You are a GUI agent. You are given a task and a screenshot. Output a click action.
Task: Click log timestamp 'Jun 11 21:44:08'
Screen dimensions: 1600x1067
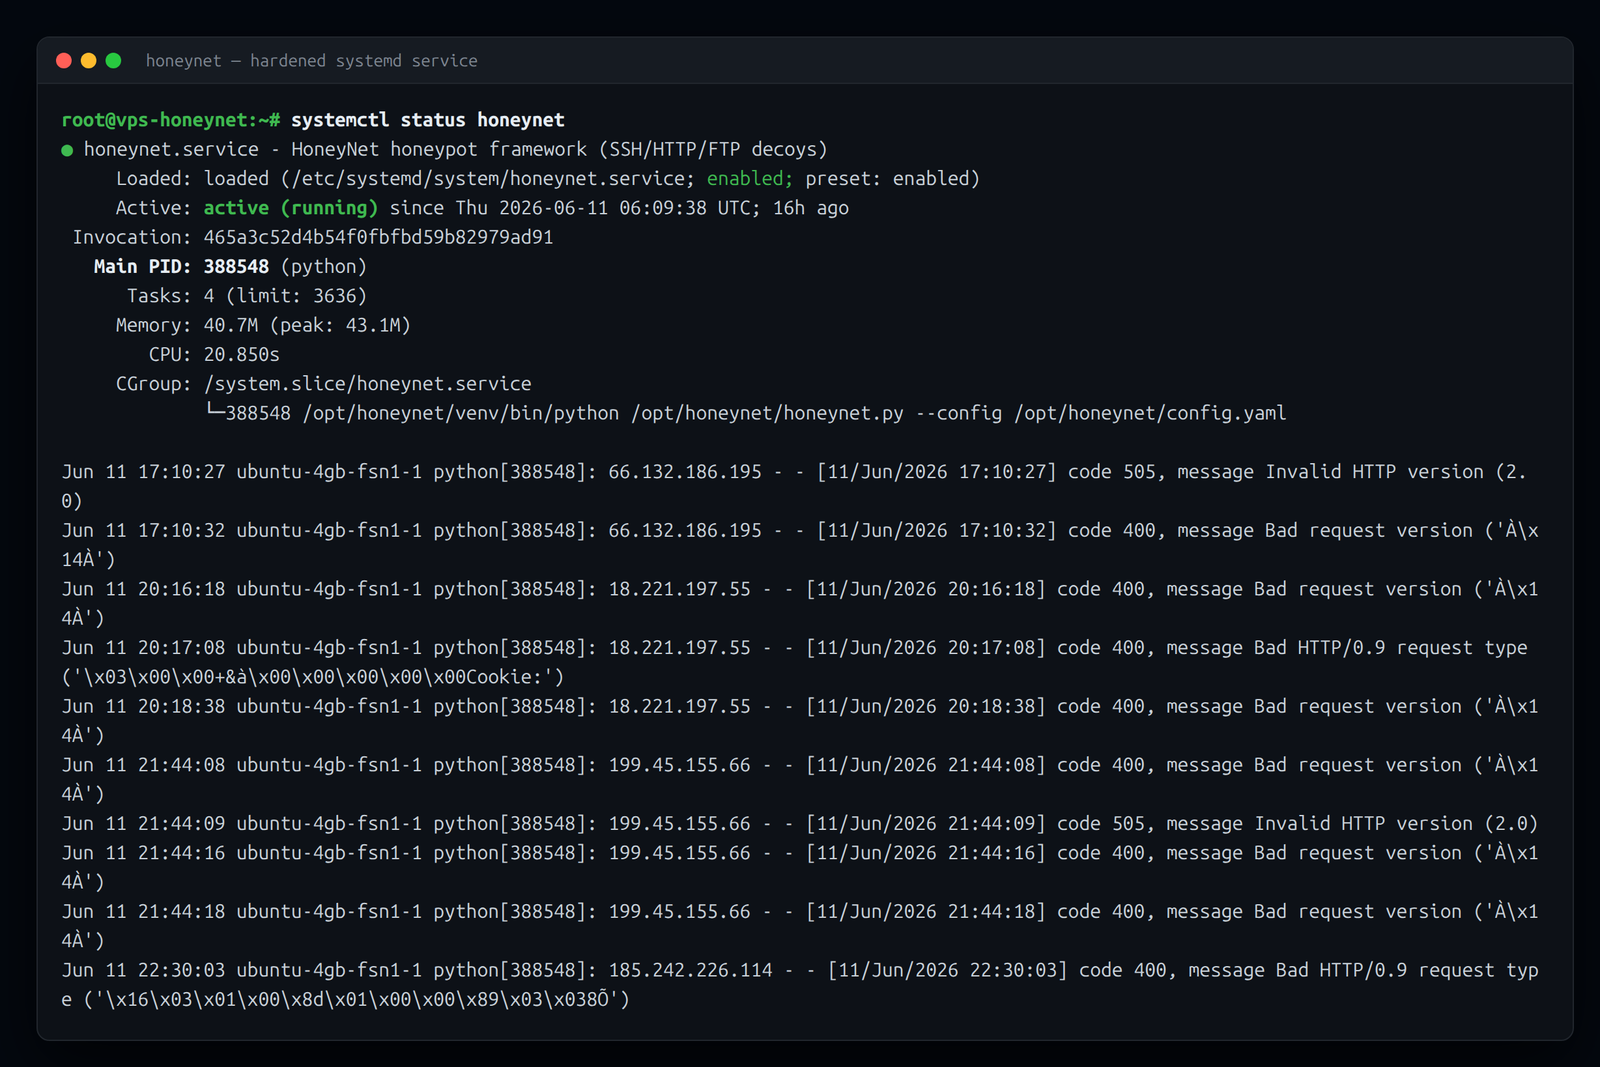(x=144, y=765)
